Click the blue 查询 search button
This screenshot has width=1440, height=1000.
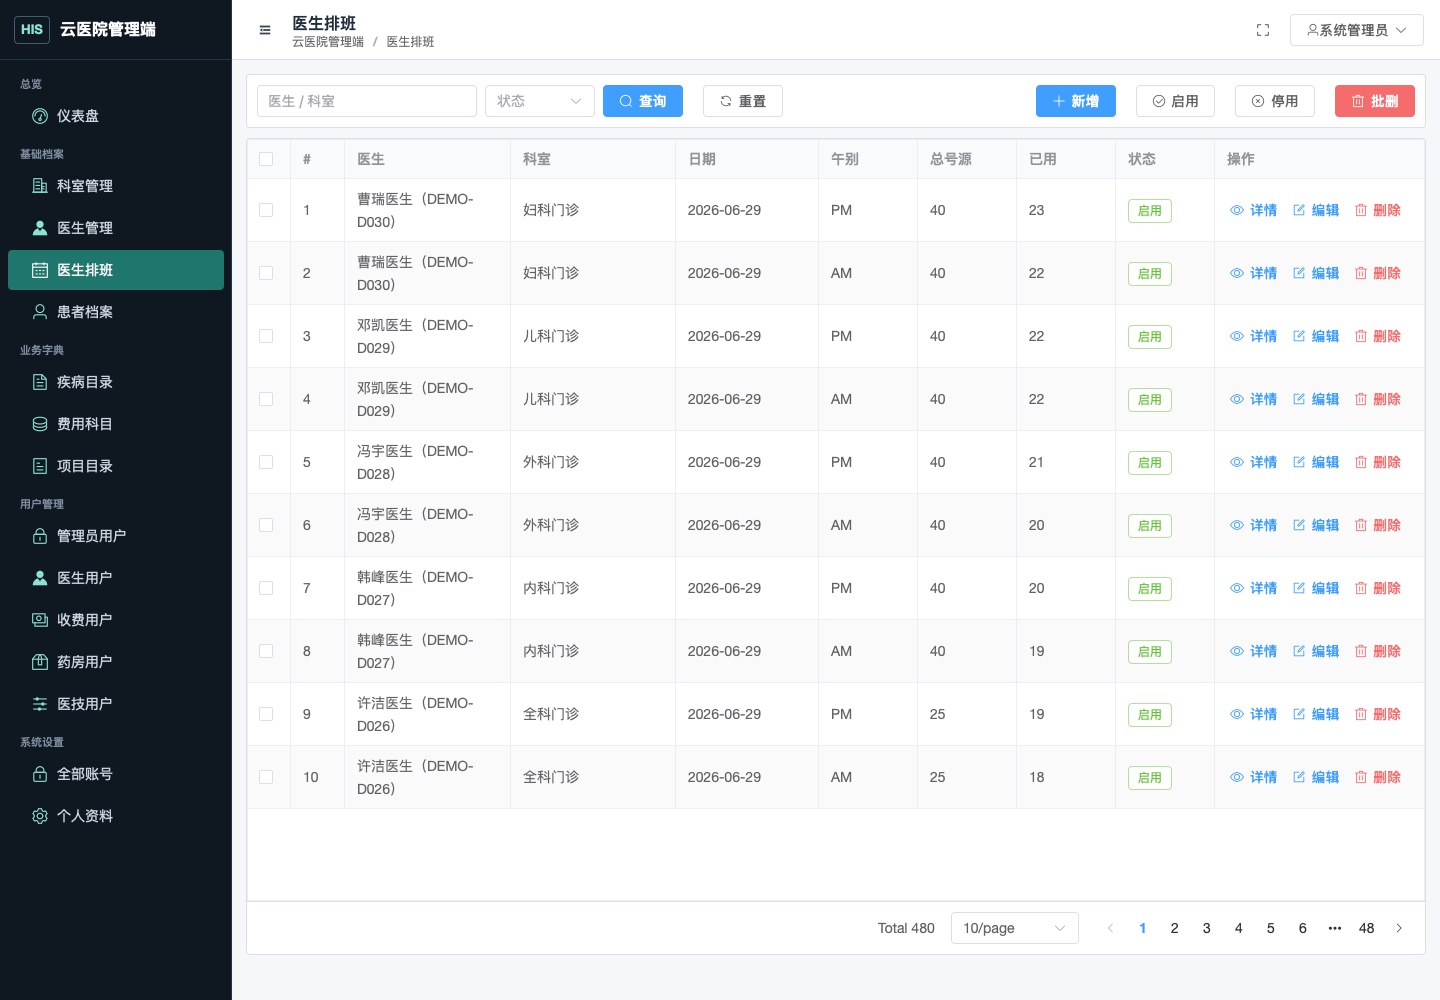(643, 101)
